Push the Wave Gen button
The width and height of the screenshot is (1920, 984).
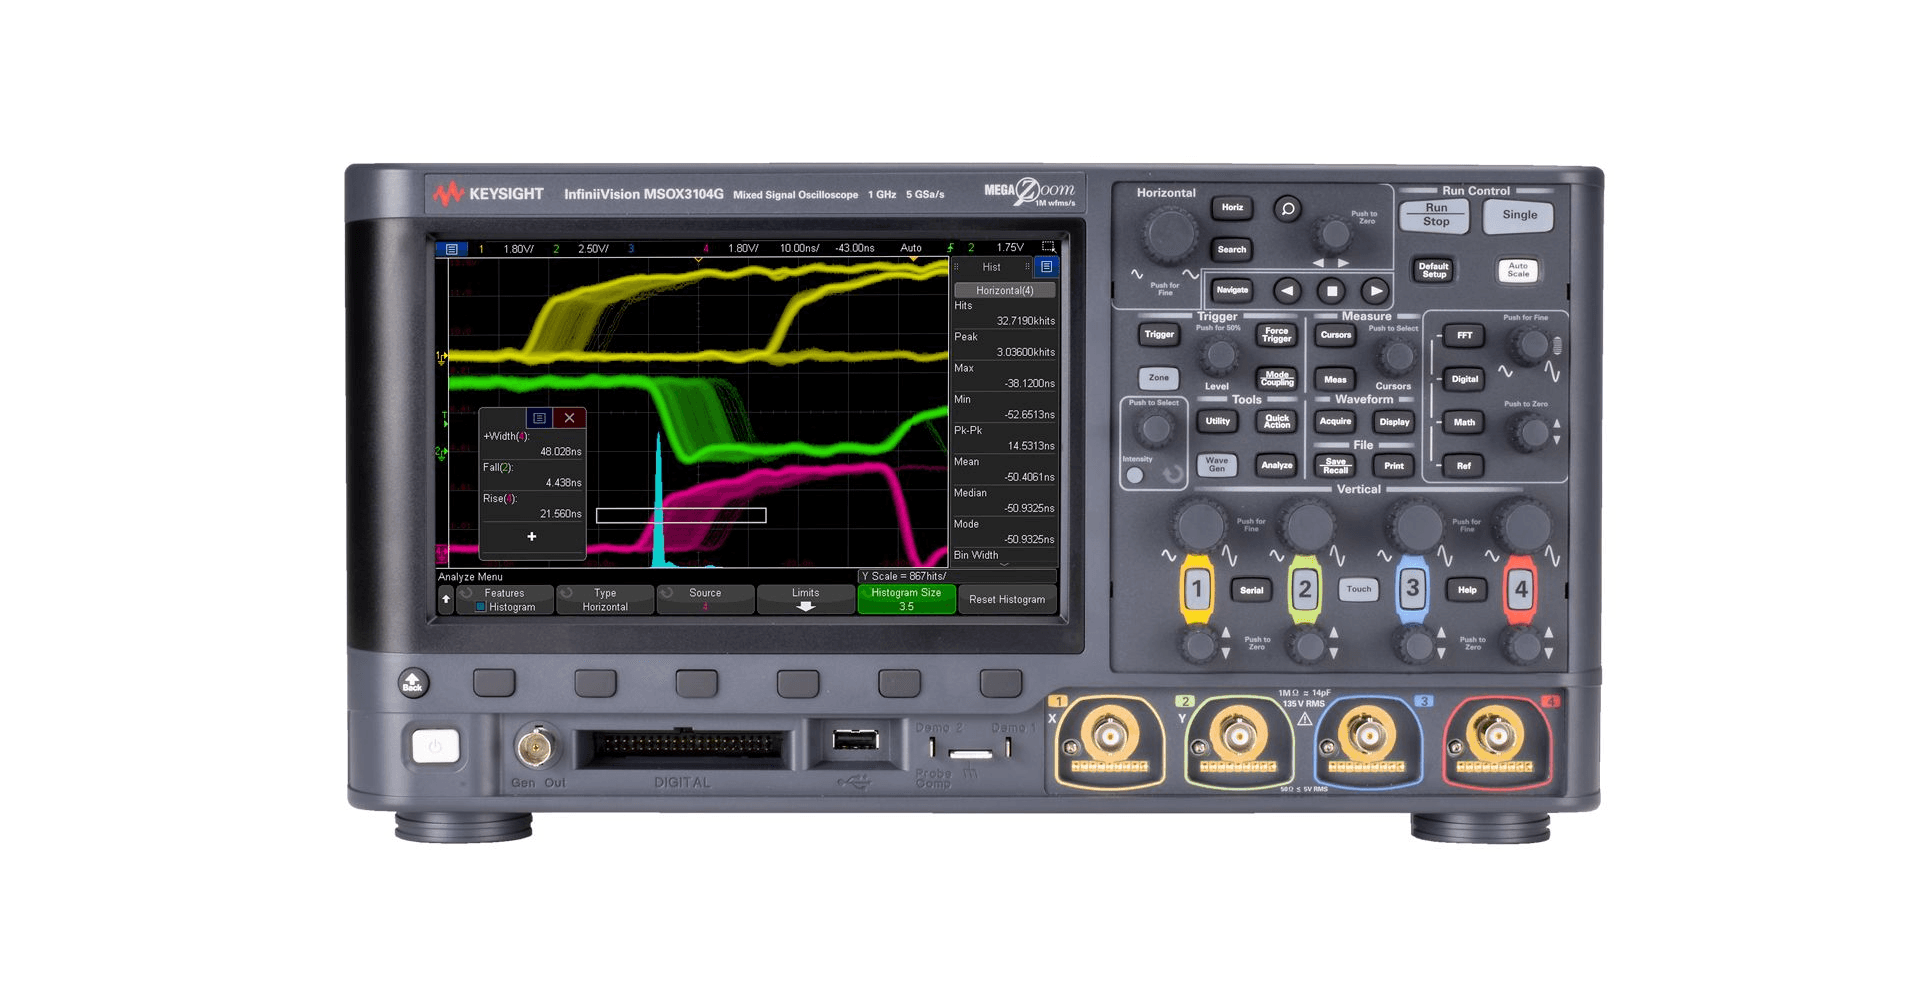[x=1217, y=465]
